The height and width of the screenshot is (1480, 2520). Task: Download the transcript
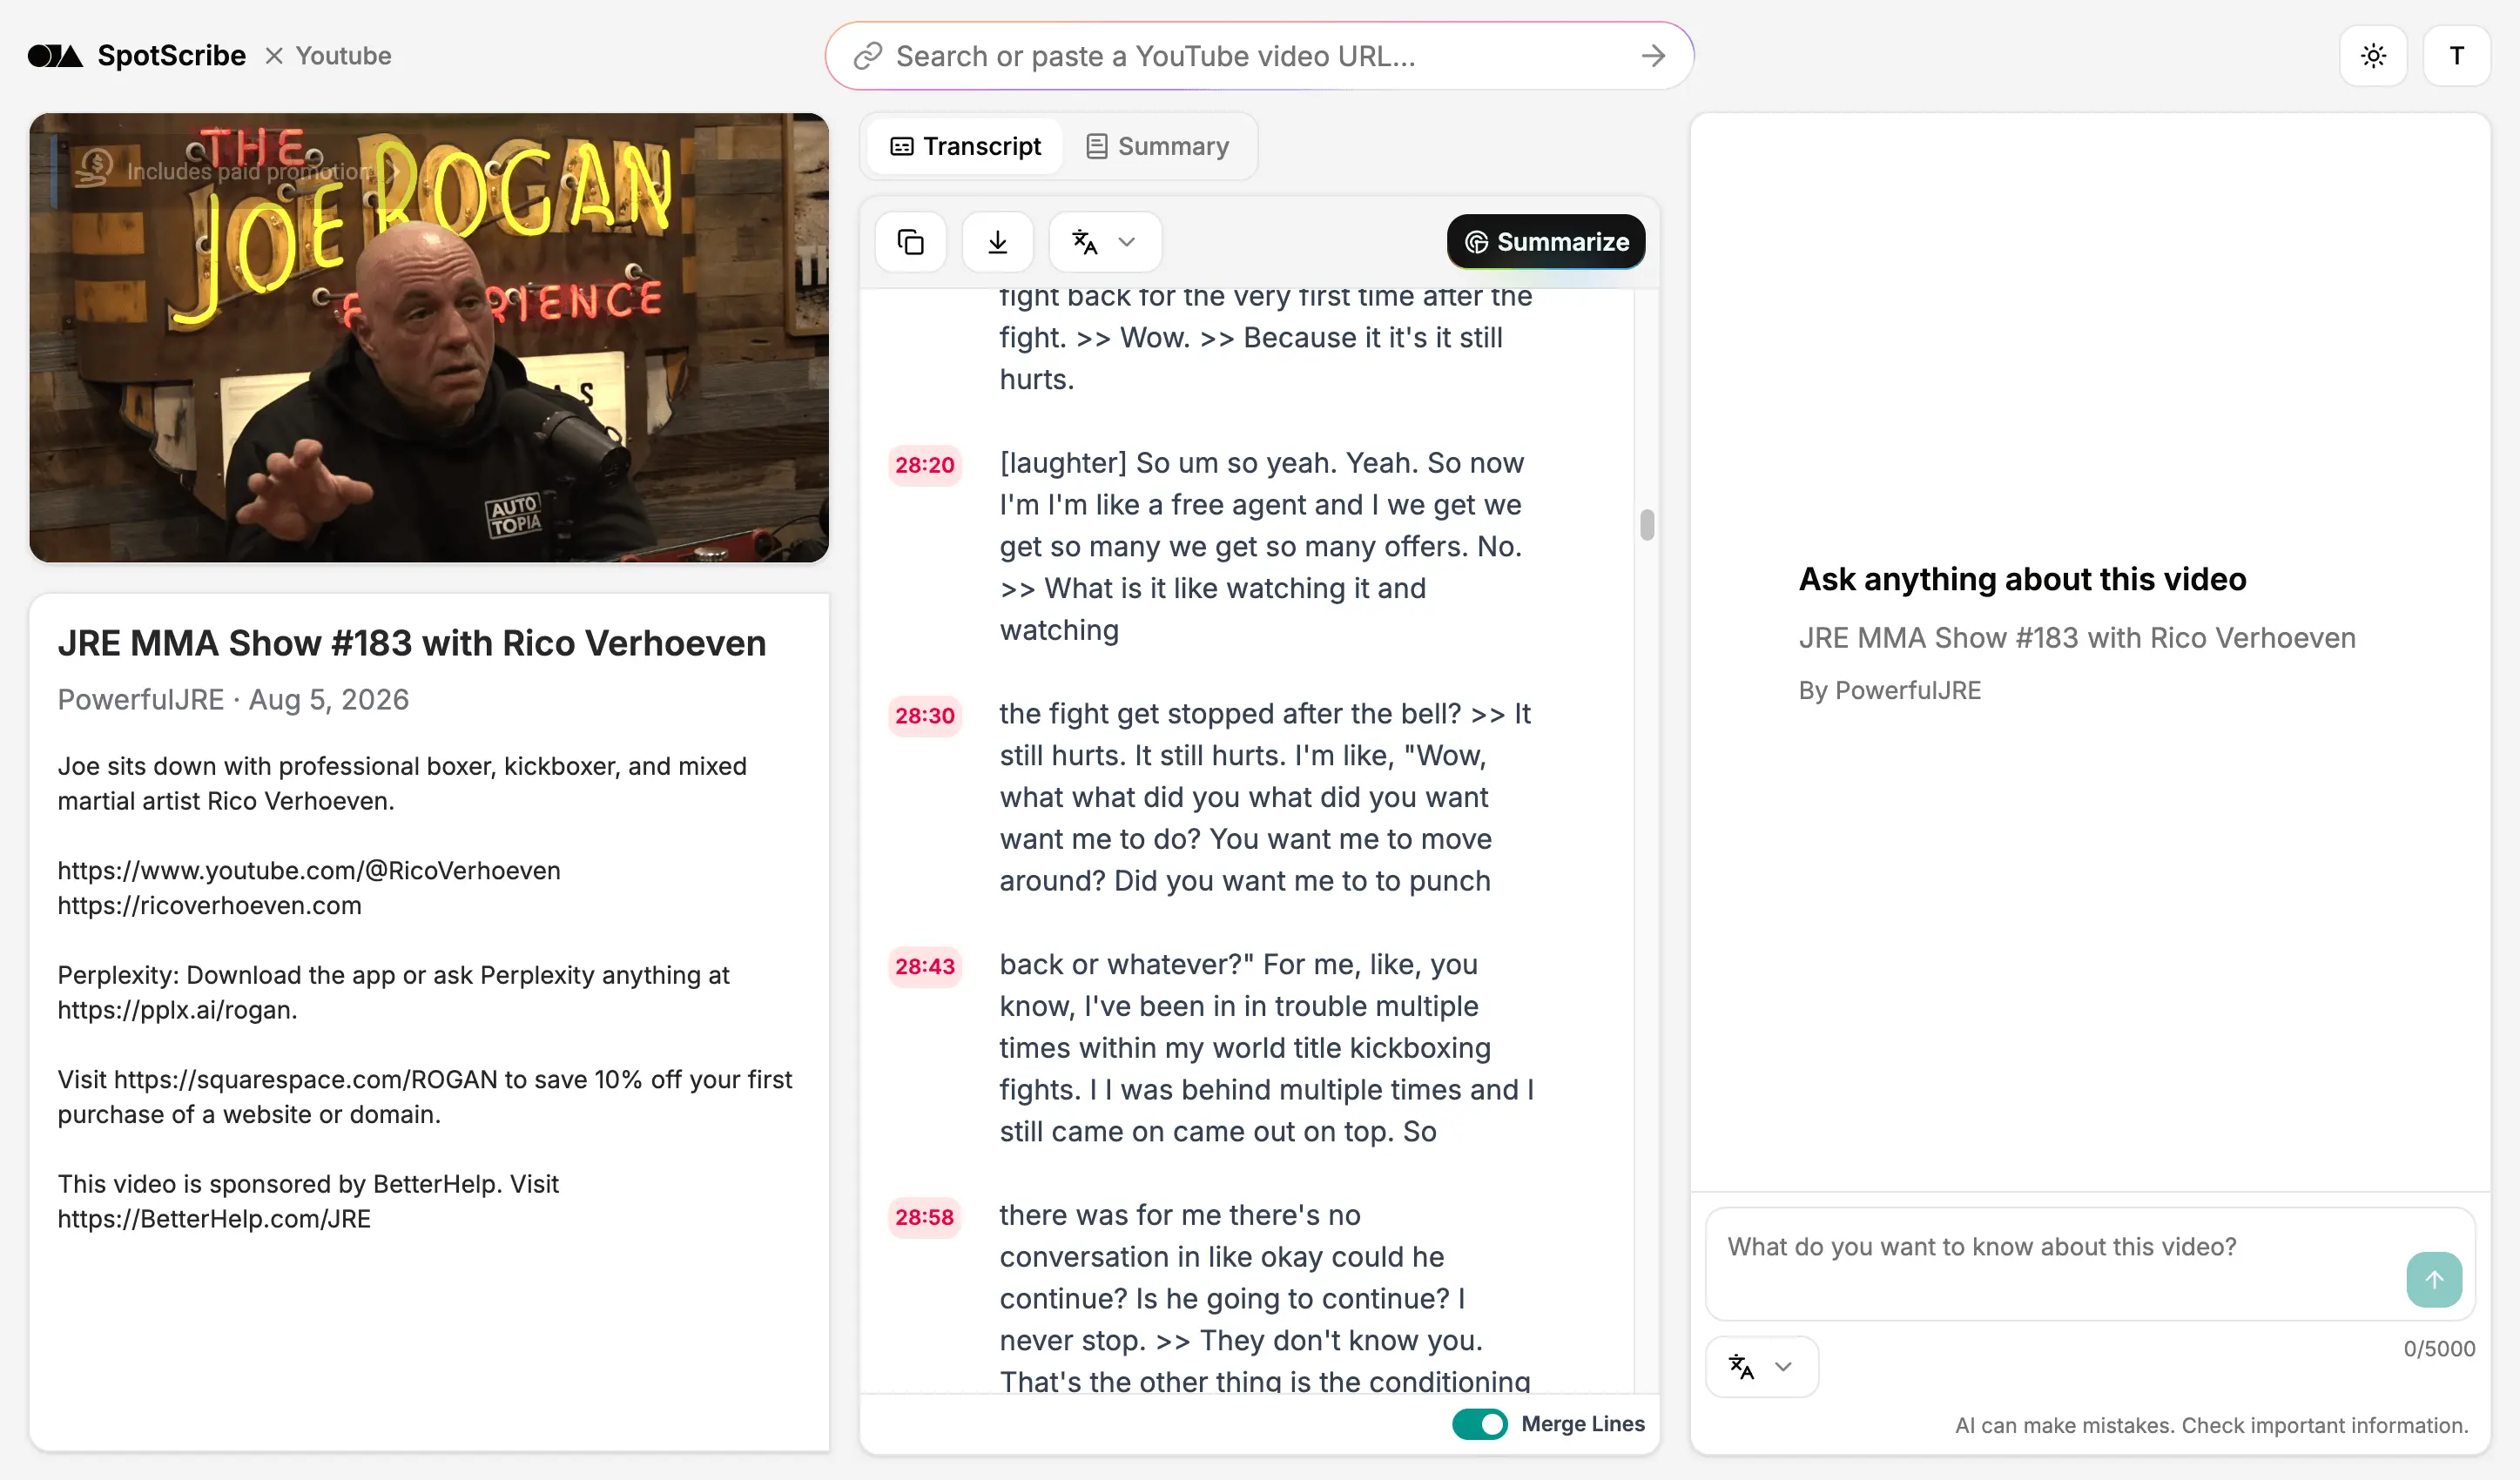click(997, 242)
